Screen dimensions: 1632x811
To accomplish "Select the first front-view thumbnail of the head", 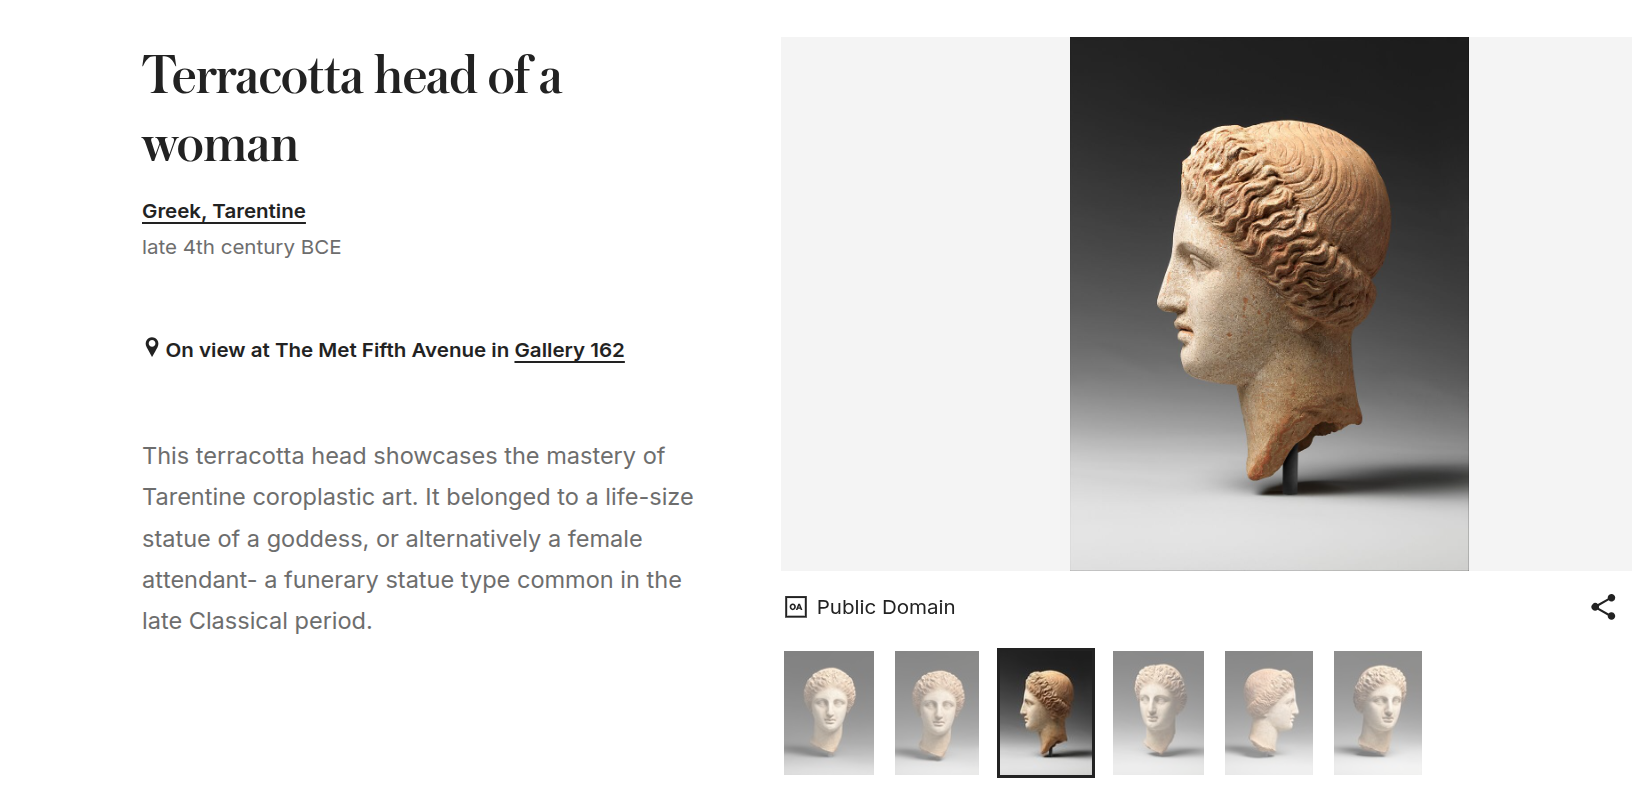I will [x=828, y=712].
